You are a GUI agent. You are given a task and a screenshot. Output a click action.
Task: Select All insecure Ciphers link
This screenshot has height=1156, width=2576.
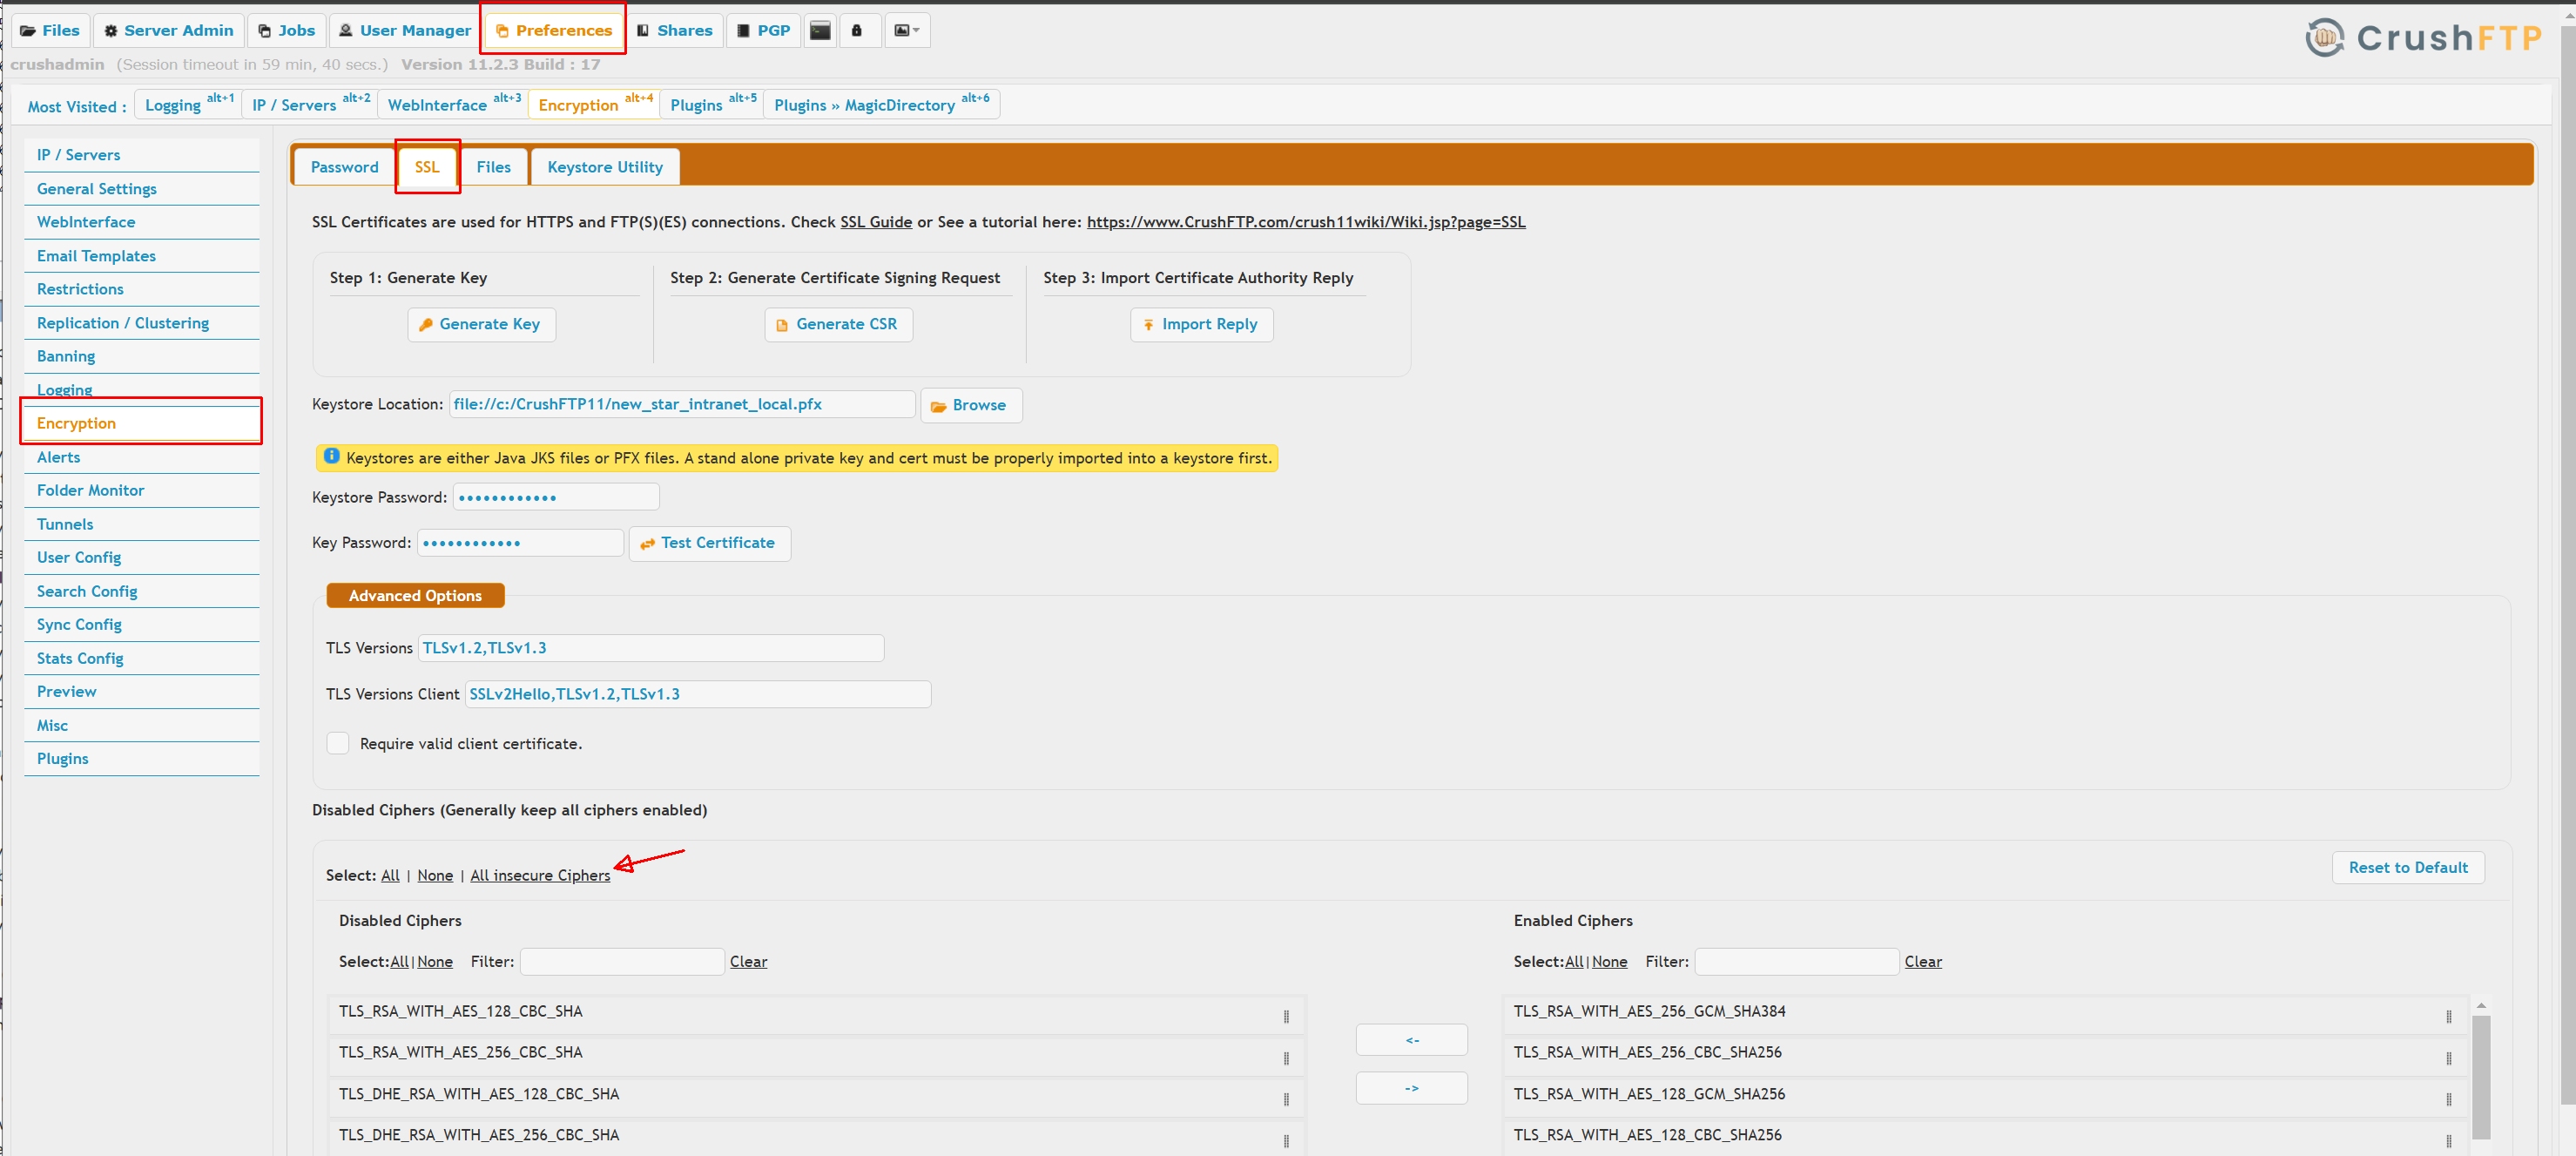click(x=540, y=875)
